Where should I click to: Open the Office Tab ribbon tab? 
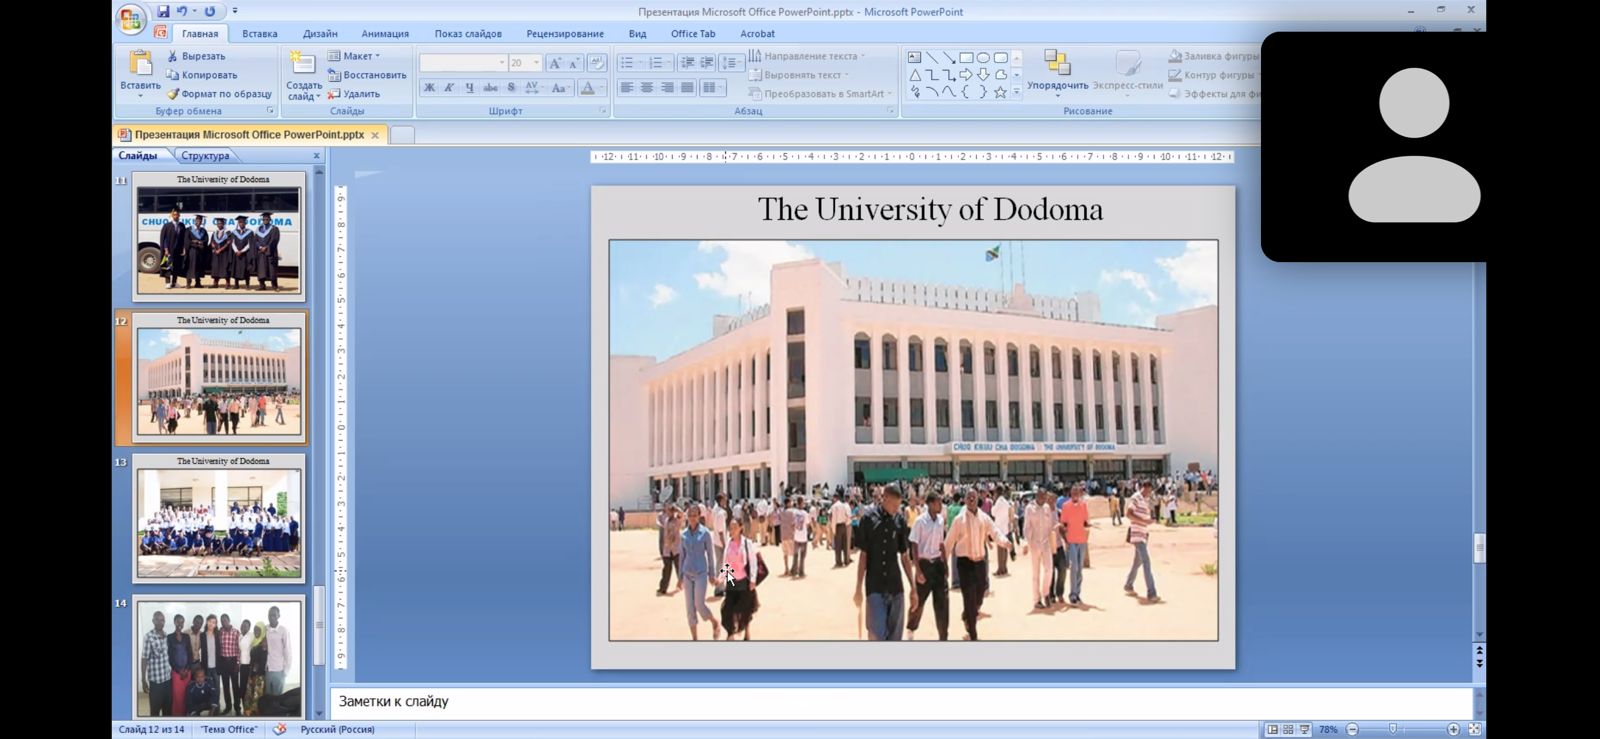click(693, 34)
